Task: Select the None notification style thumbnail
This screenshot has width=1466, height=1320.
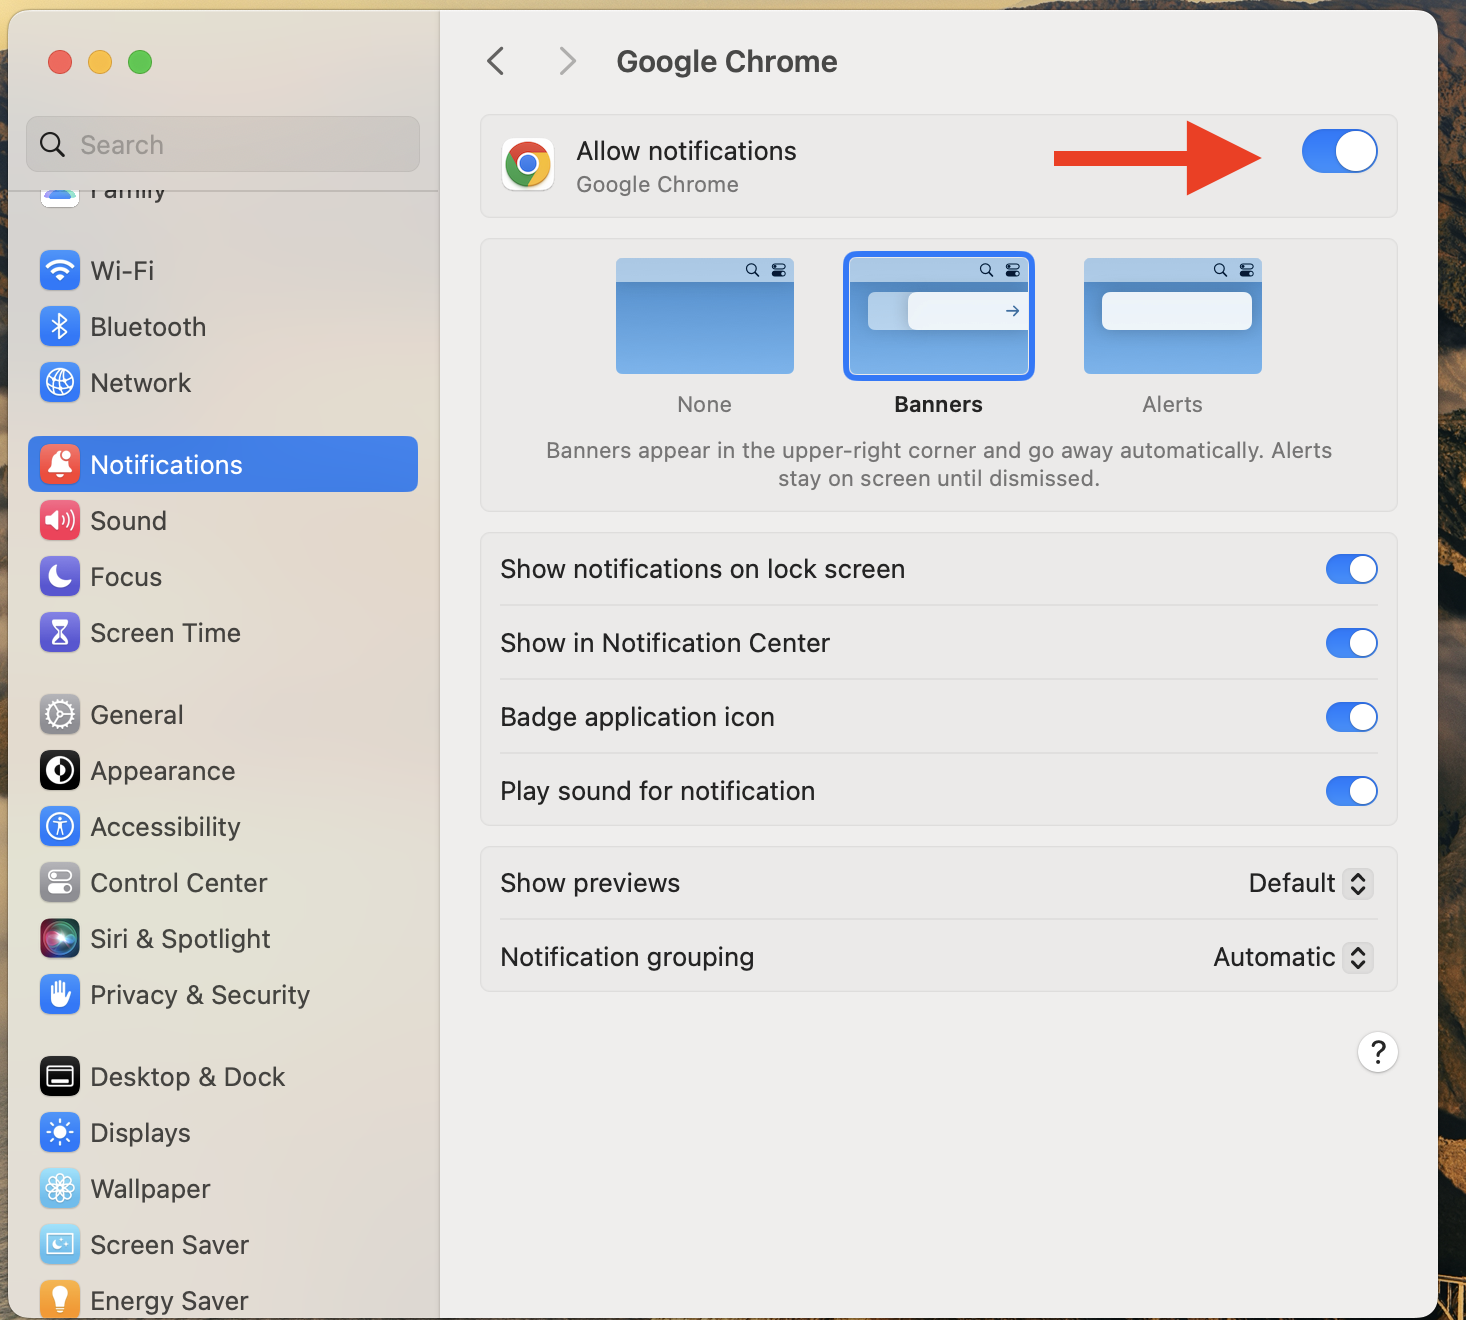Action: point(705,316)
